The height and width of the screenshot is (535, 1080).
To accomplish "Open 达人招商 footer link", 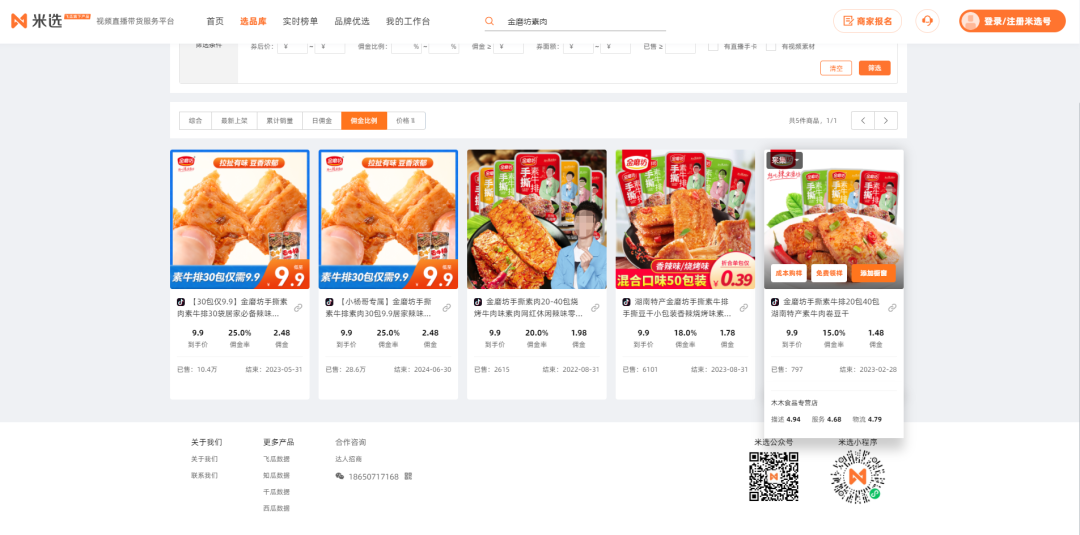I will (349, 459).
